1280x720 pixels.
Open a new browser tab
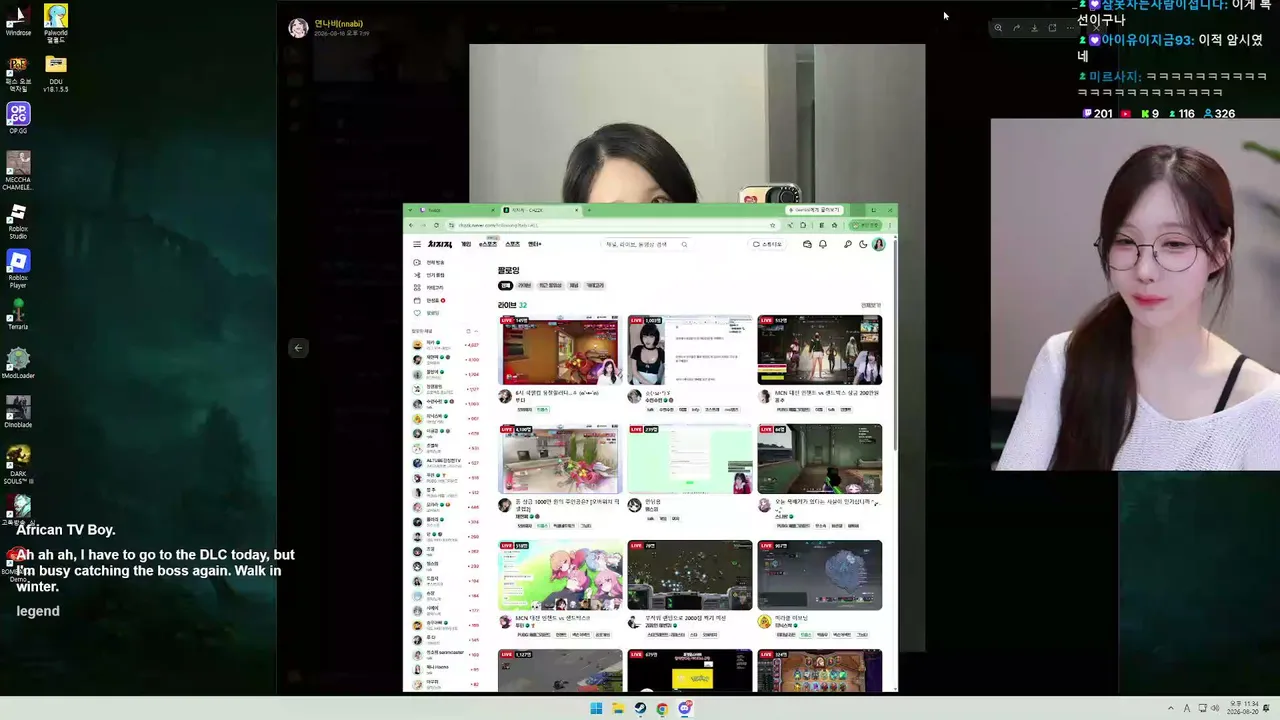click(589, 210)
